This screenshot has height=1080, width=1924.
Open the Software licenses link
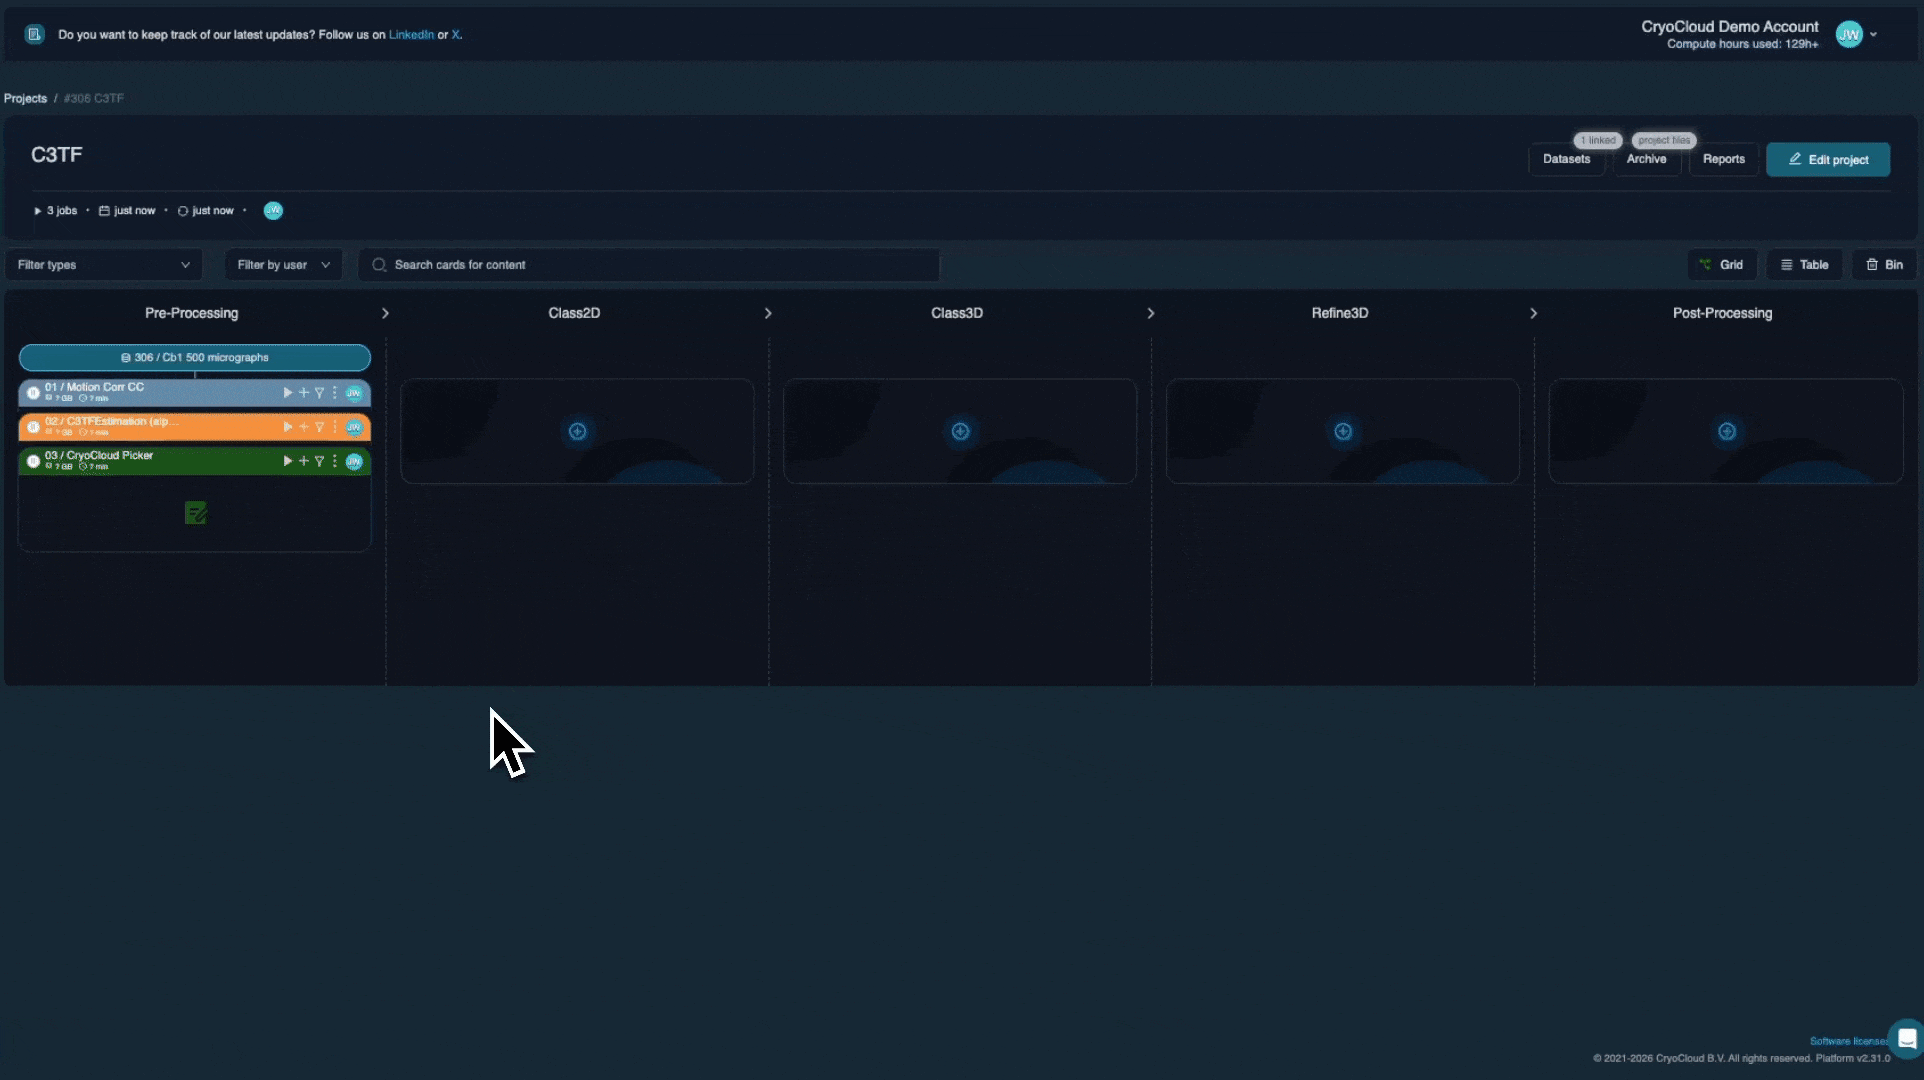pyautogui.click(x=1849, y=1041)
